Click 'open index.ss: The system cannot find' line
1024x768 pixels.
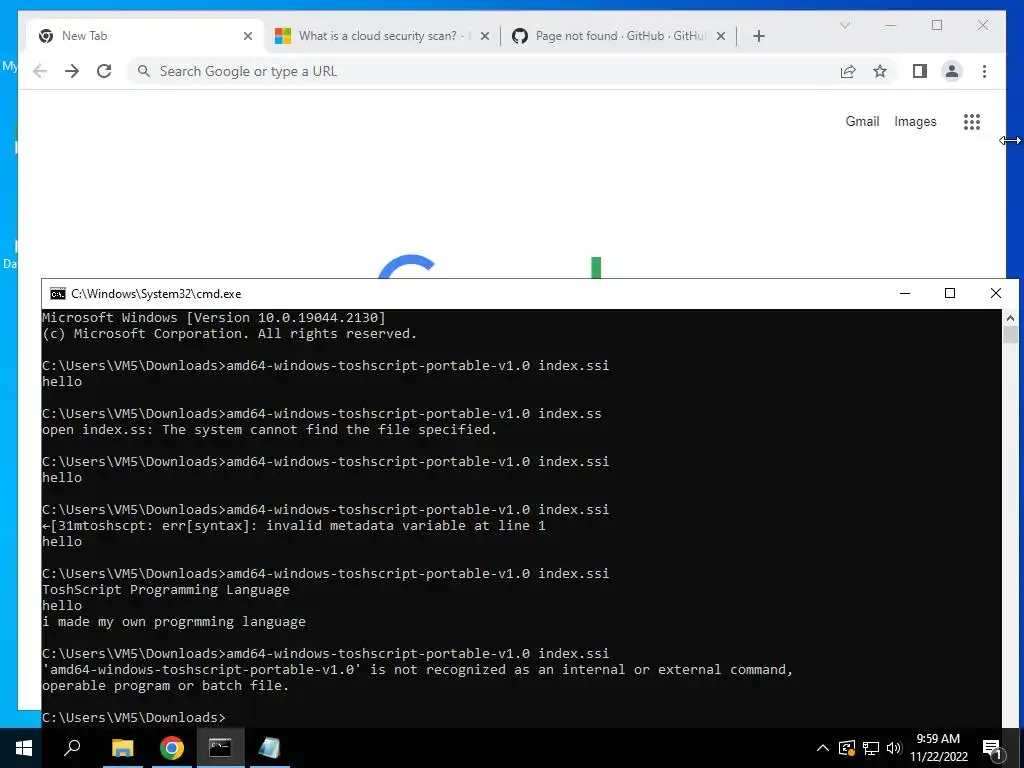[269, 430]
